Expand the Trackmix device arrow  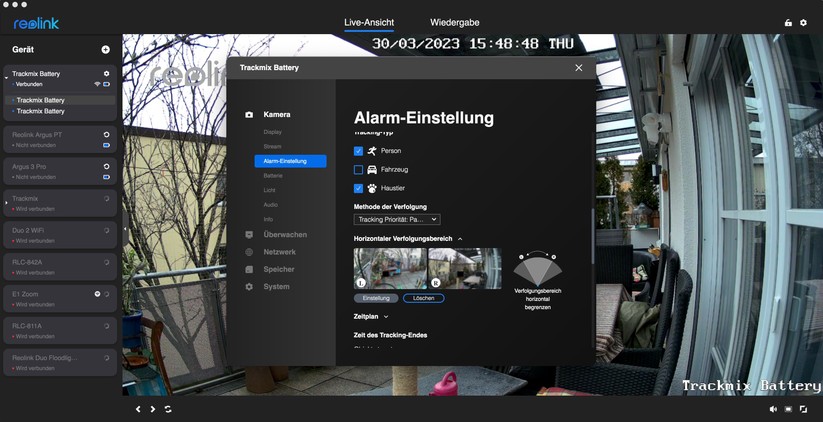click(6, 202)
